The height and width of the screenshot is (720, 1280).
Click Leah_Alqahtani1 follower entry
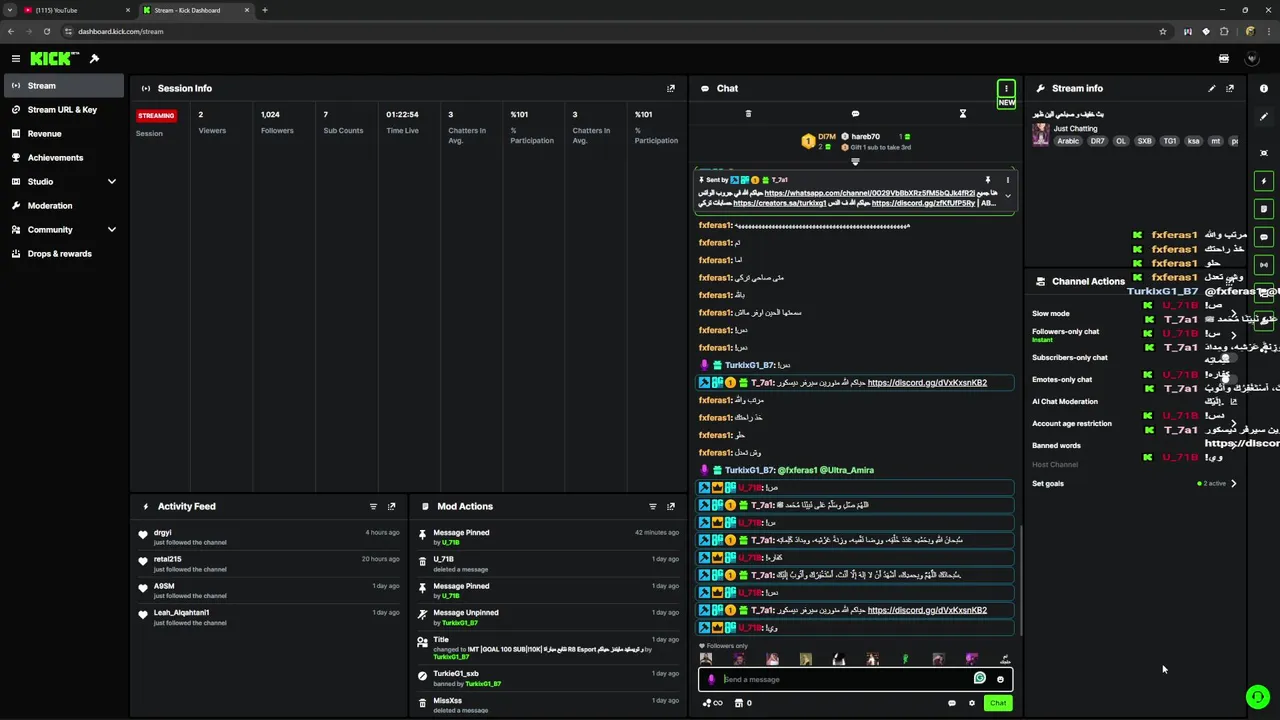pyautogui.click(x=181, y=612)
